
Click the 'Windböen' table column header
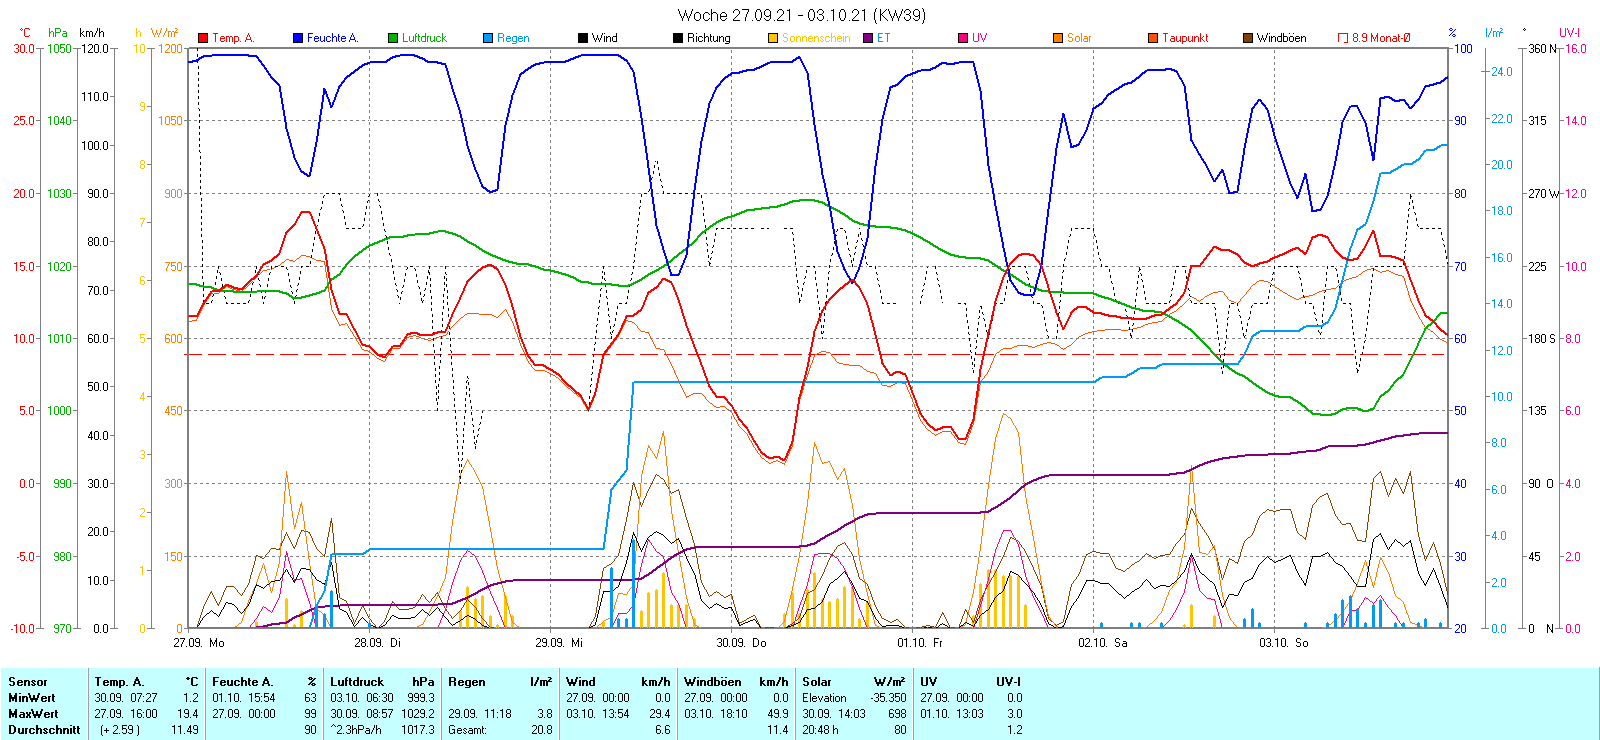tap(715, 682)
